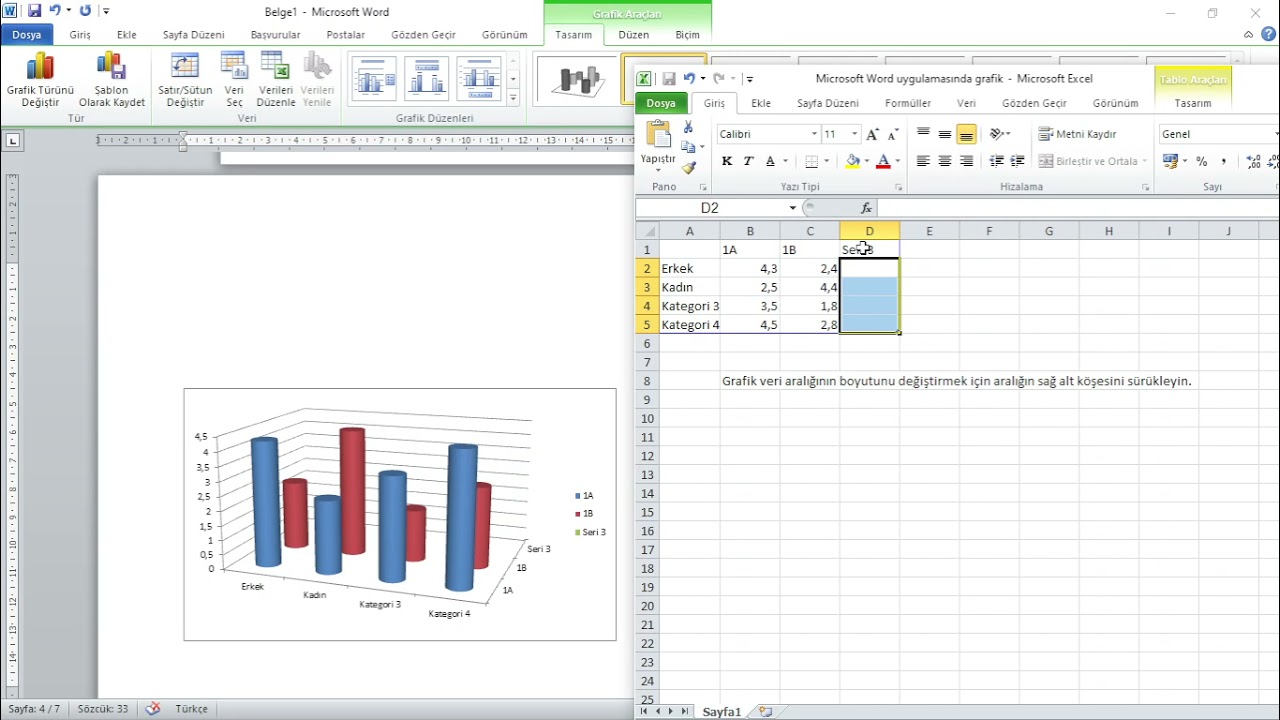
Task: Click Grafik Türünü Değiştir in Word ribbon
Action: click(40, 80)
